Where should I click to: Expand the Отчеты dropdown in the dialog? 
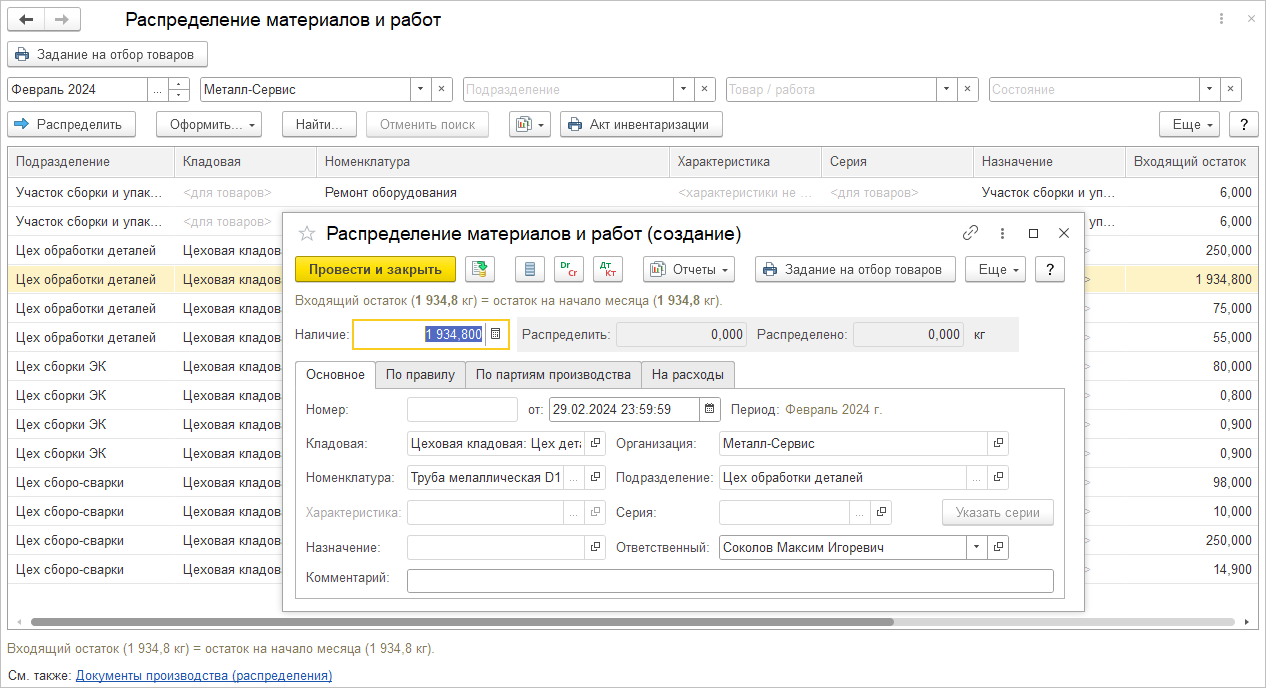[x=689, y=269]
